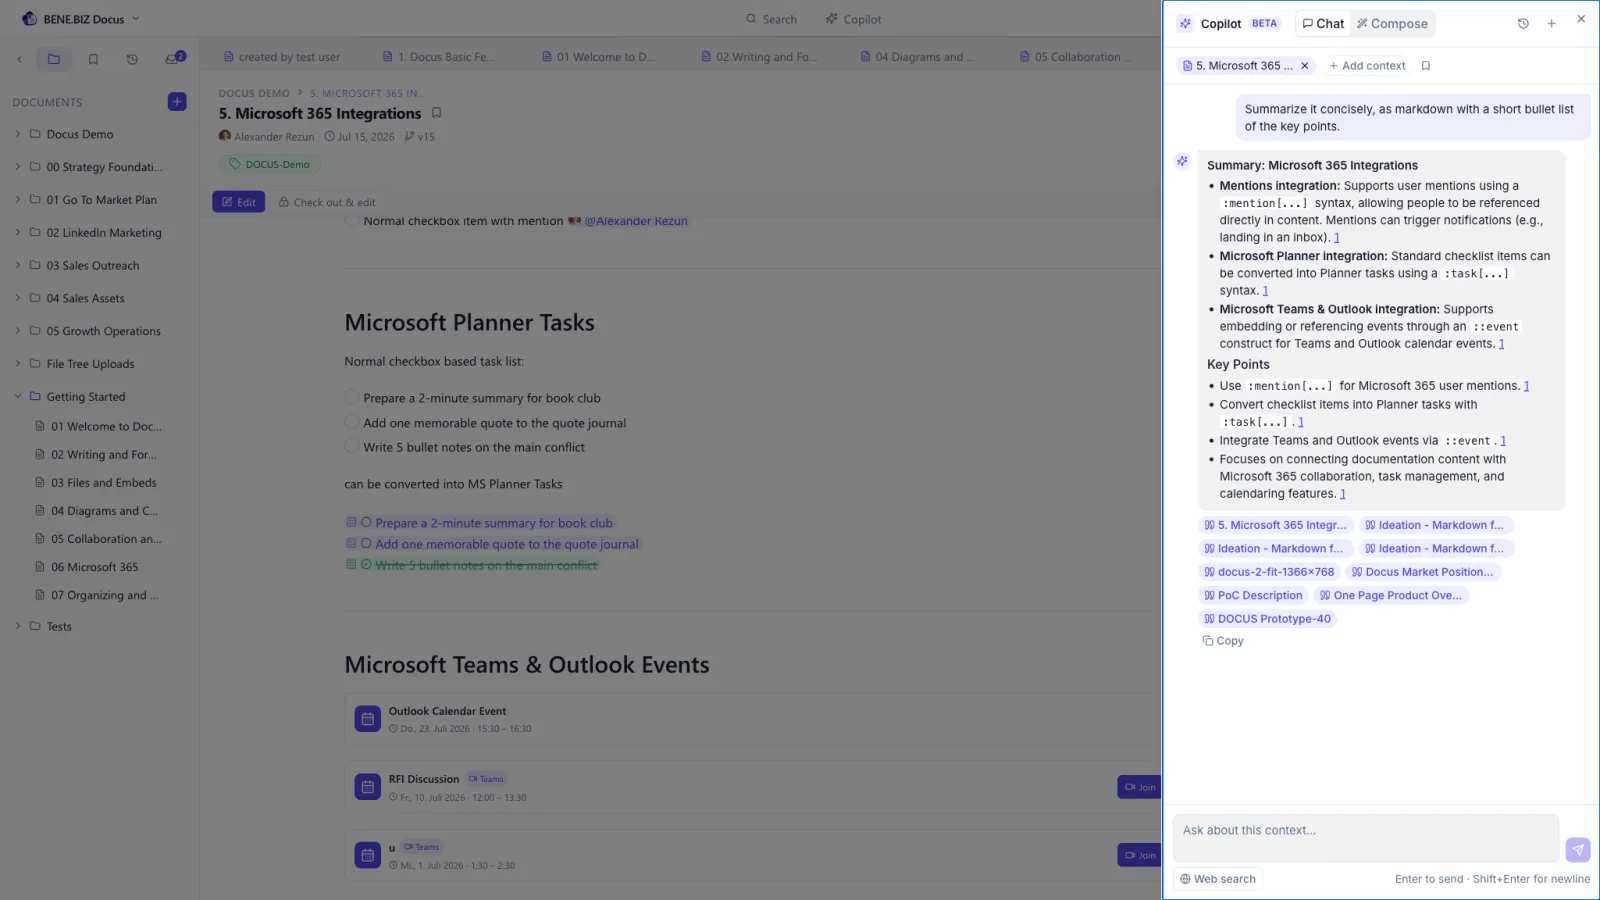Screen dimensions: 1600x900
Task: Focus the Ask about this context input
Action: [1365, 838]
